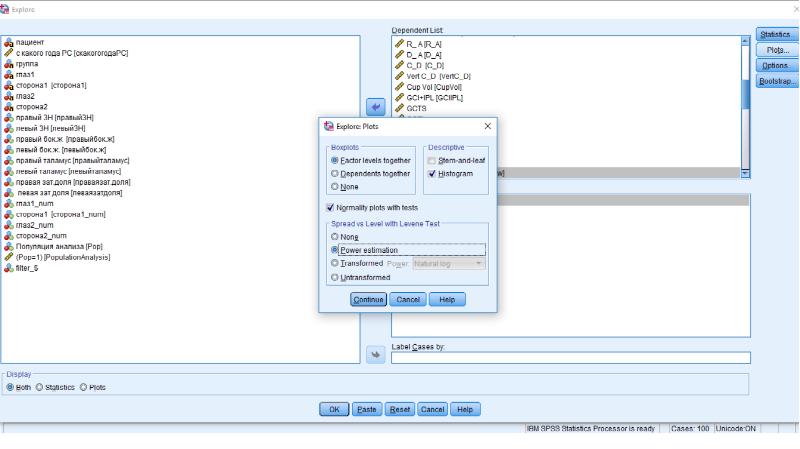Click the Dependent List scroll-up arrow
800x449 pixels.
[x=745, y=40]
